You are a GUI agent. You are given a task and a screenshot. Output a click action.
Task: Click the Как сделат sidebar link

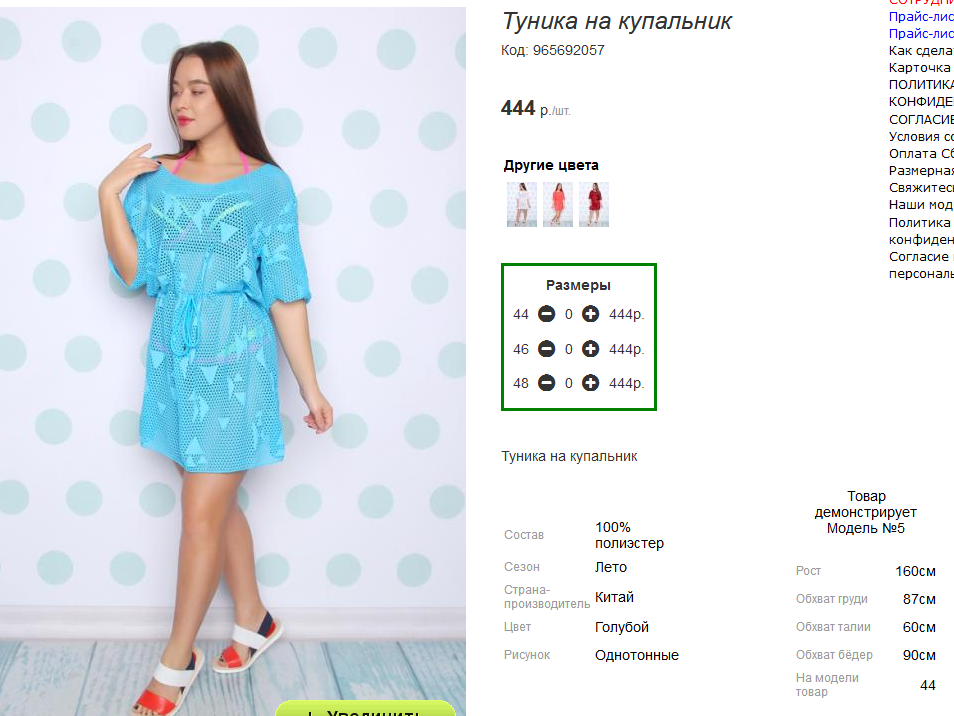[x=921, y=51]
